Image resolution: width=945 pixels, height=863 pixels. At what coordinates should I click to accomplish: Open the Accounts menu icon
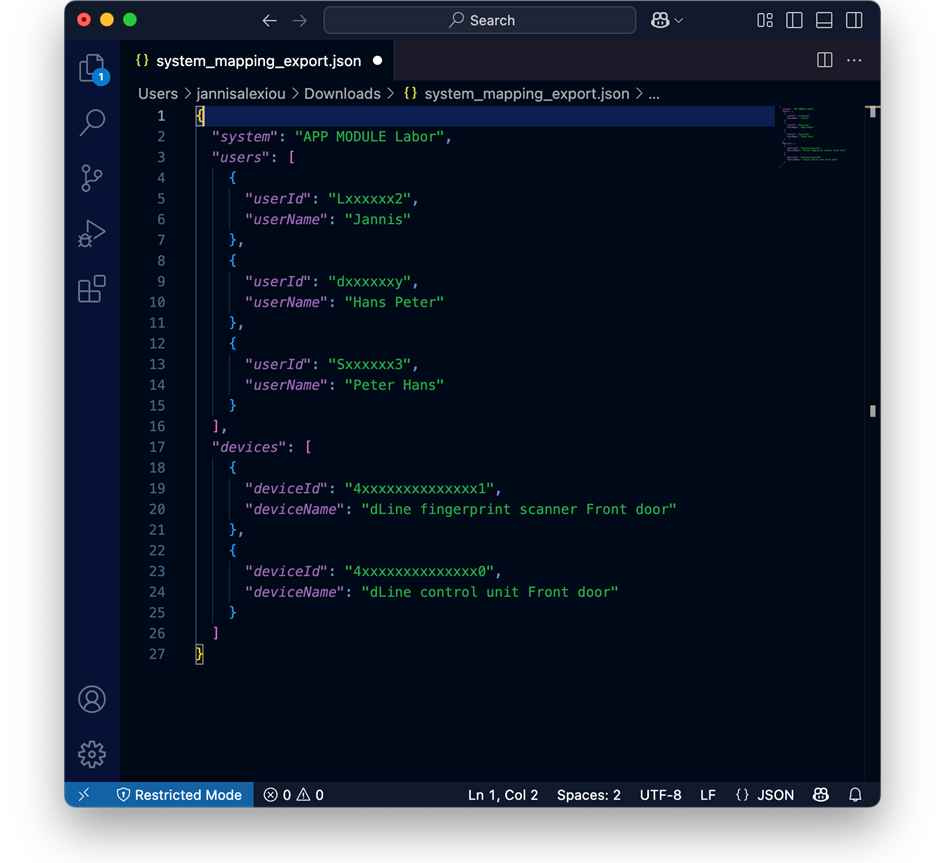pyautogui.click(x=92, y=699)
